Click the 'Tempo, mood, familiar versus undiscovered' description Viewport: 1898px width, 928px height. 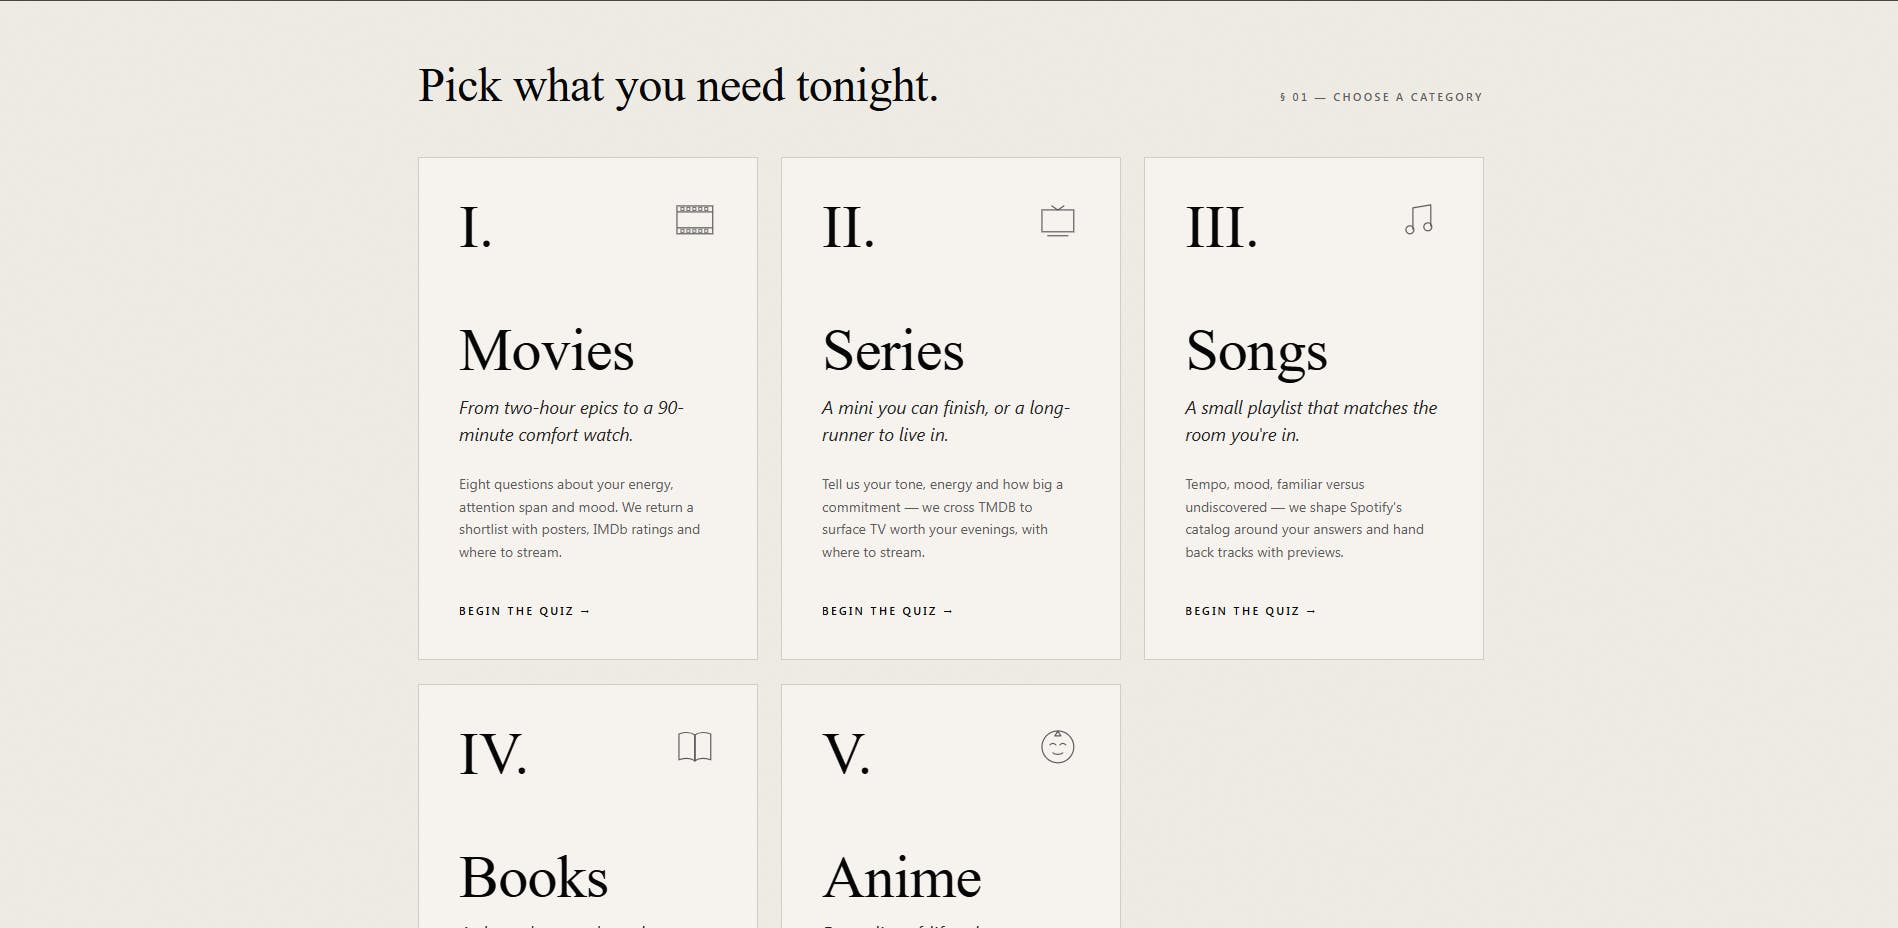tap(1305, 518)
